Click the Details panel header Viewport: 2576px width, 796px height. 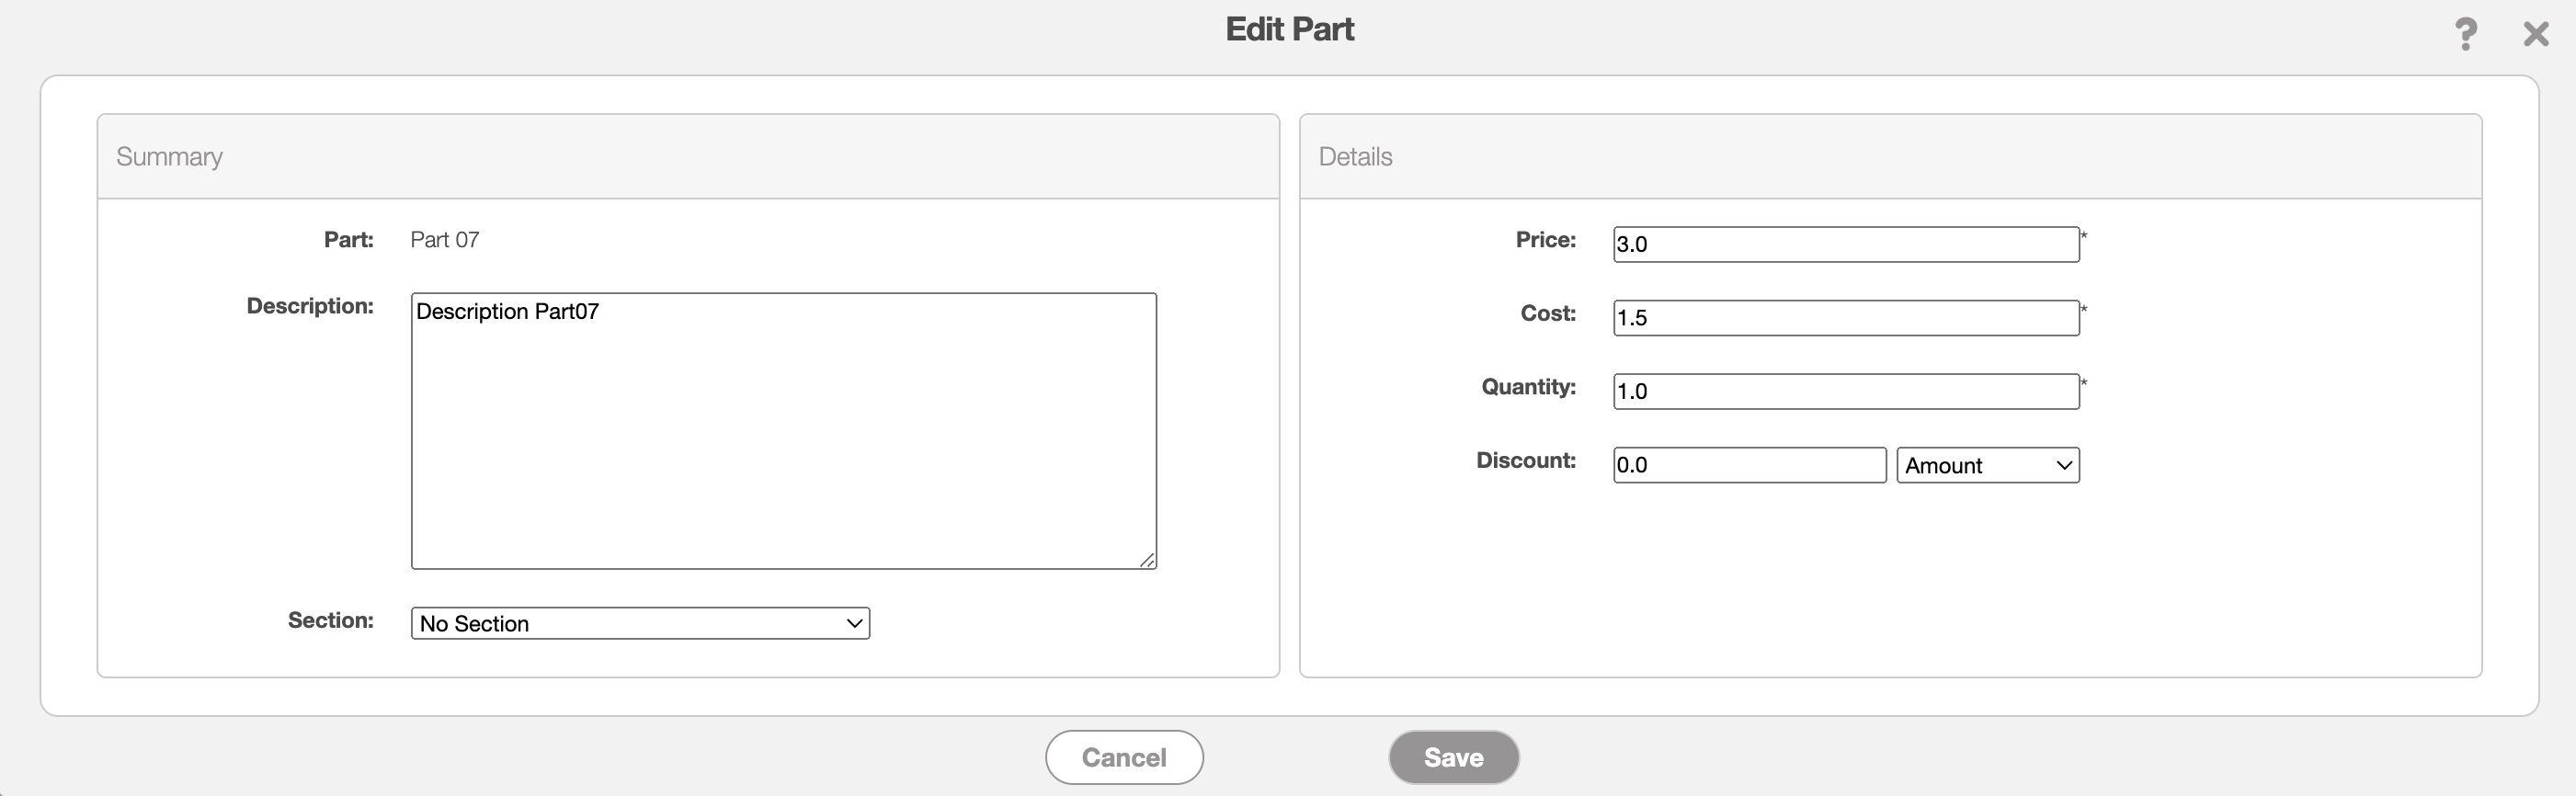coord(1355,157)
